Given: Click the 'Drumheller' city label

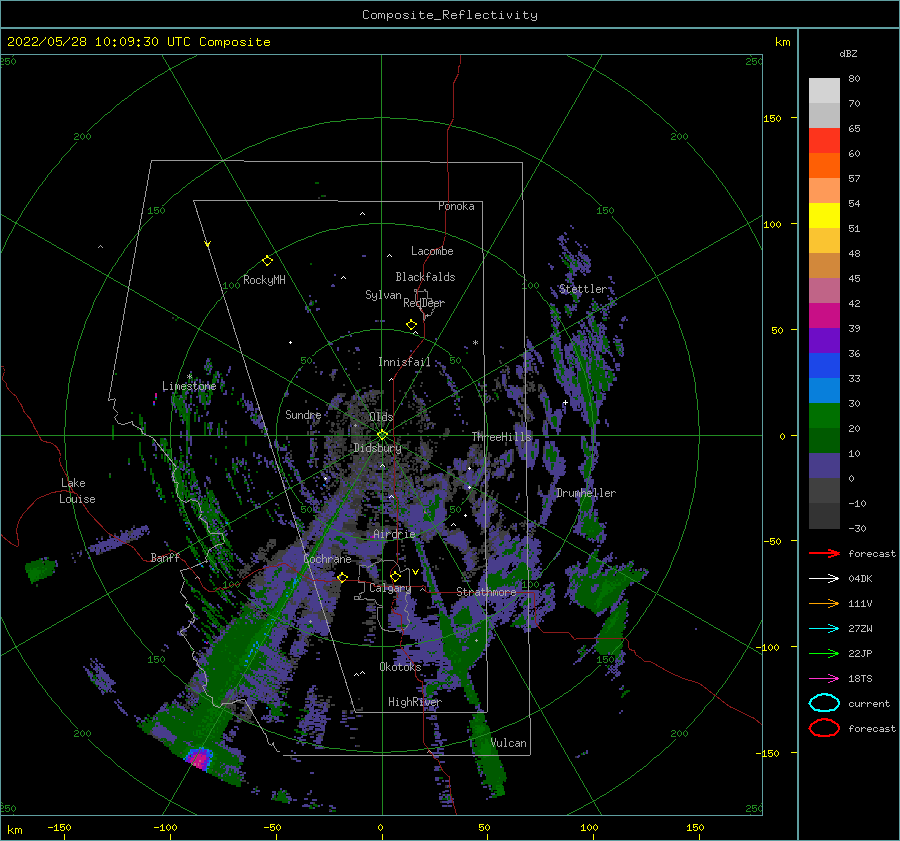Looking at the screenshot, I should 586,493.
